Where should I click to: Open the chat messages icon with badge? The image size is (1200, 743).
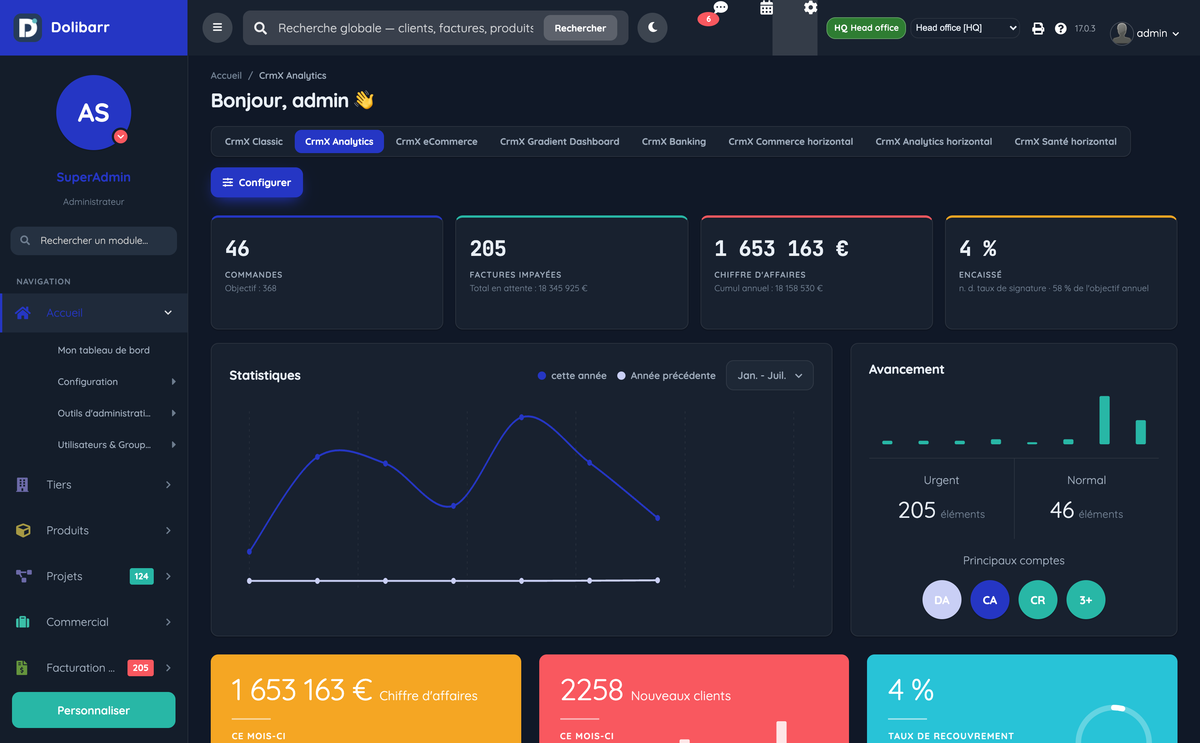720,8
